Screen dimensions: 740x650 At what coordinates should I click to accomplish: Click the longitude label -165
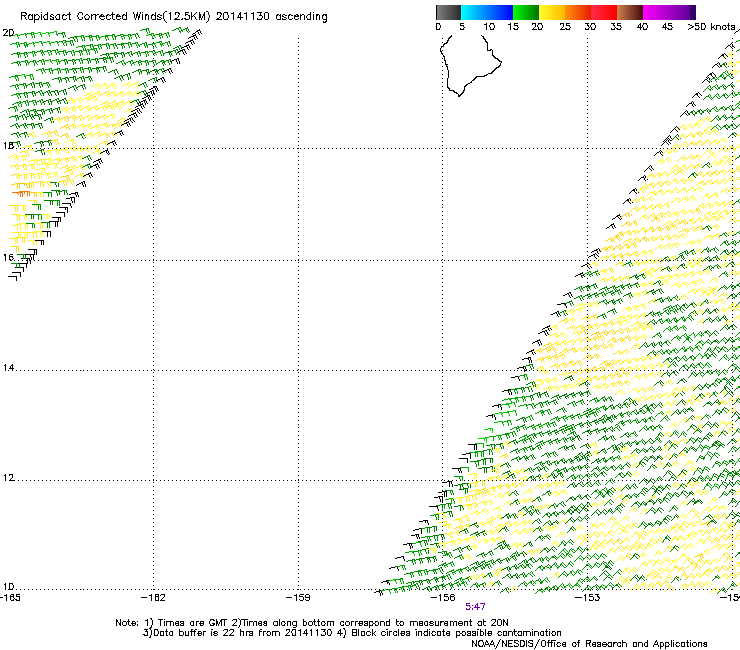point(10,598)
